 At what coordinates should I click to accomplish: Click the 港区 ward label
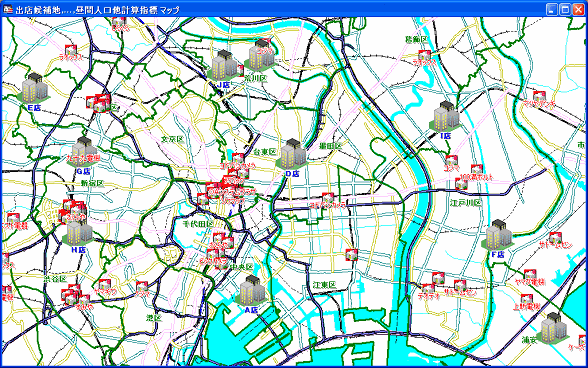pos(154,318)
